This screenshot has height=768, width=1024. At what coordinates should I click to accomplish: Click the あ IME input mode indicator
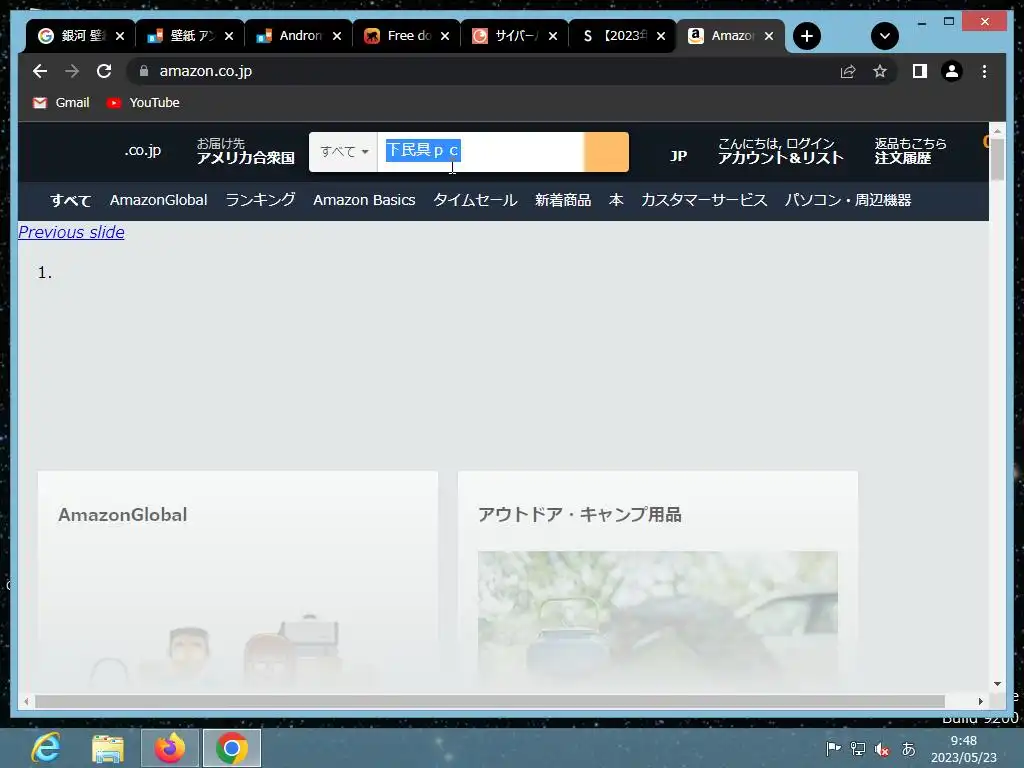908,749
